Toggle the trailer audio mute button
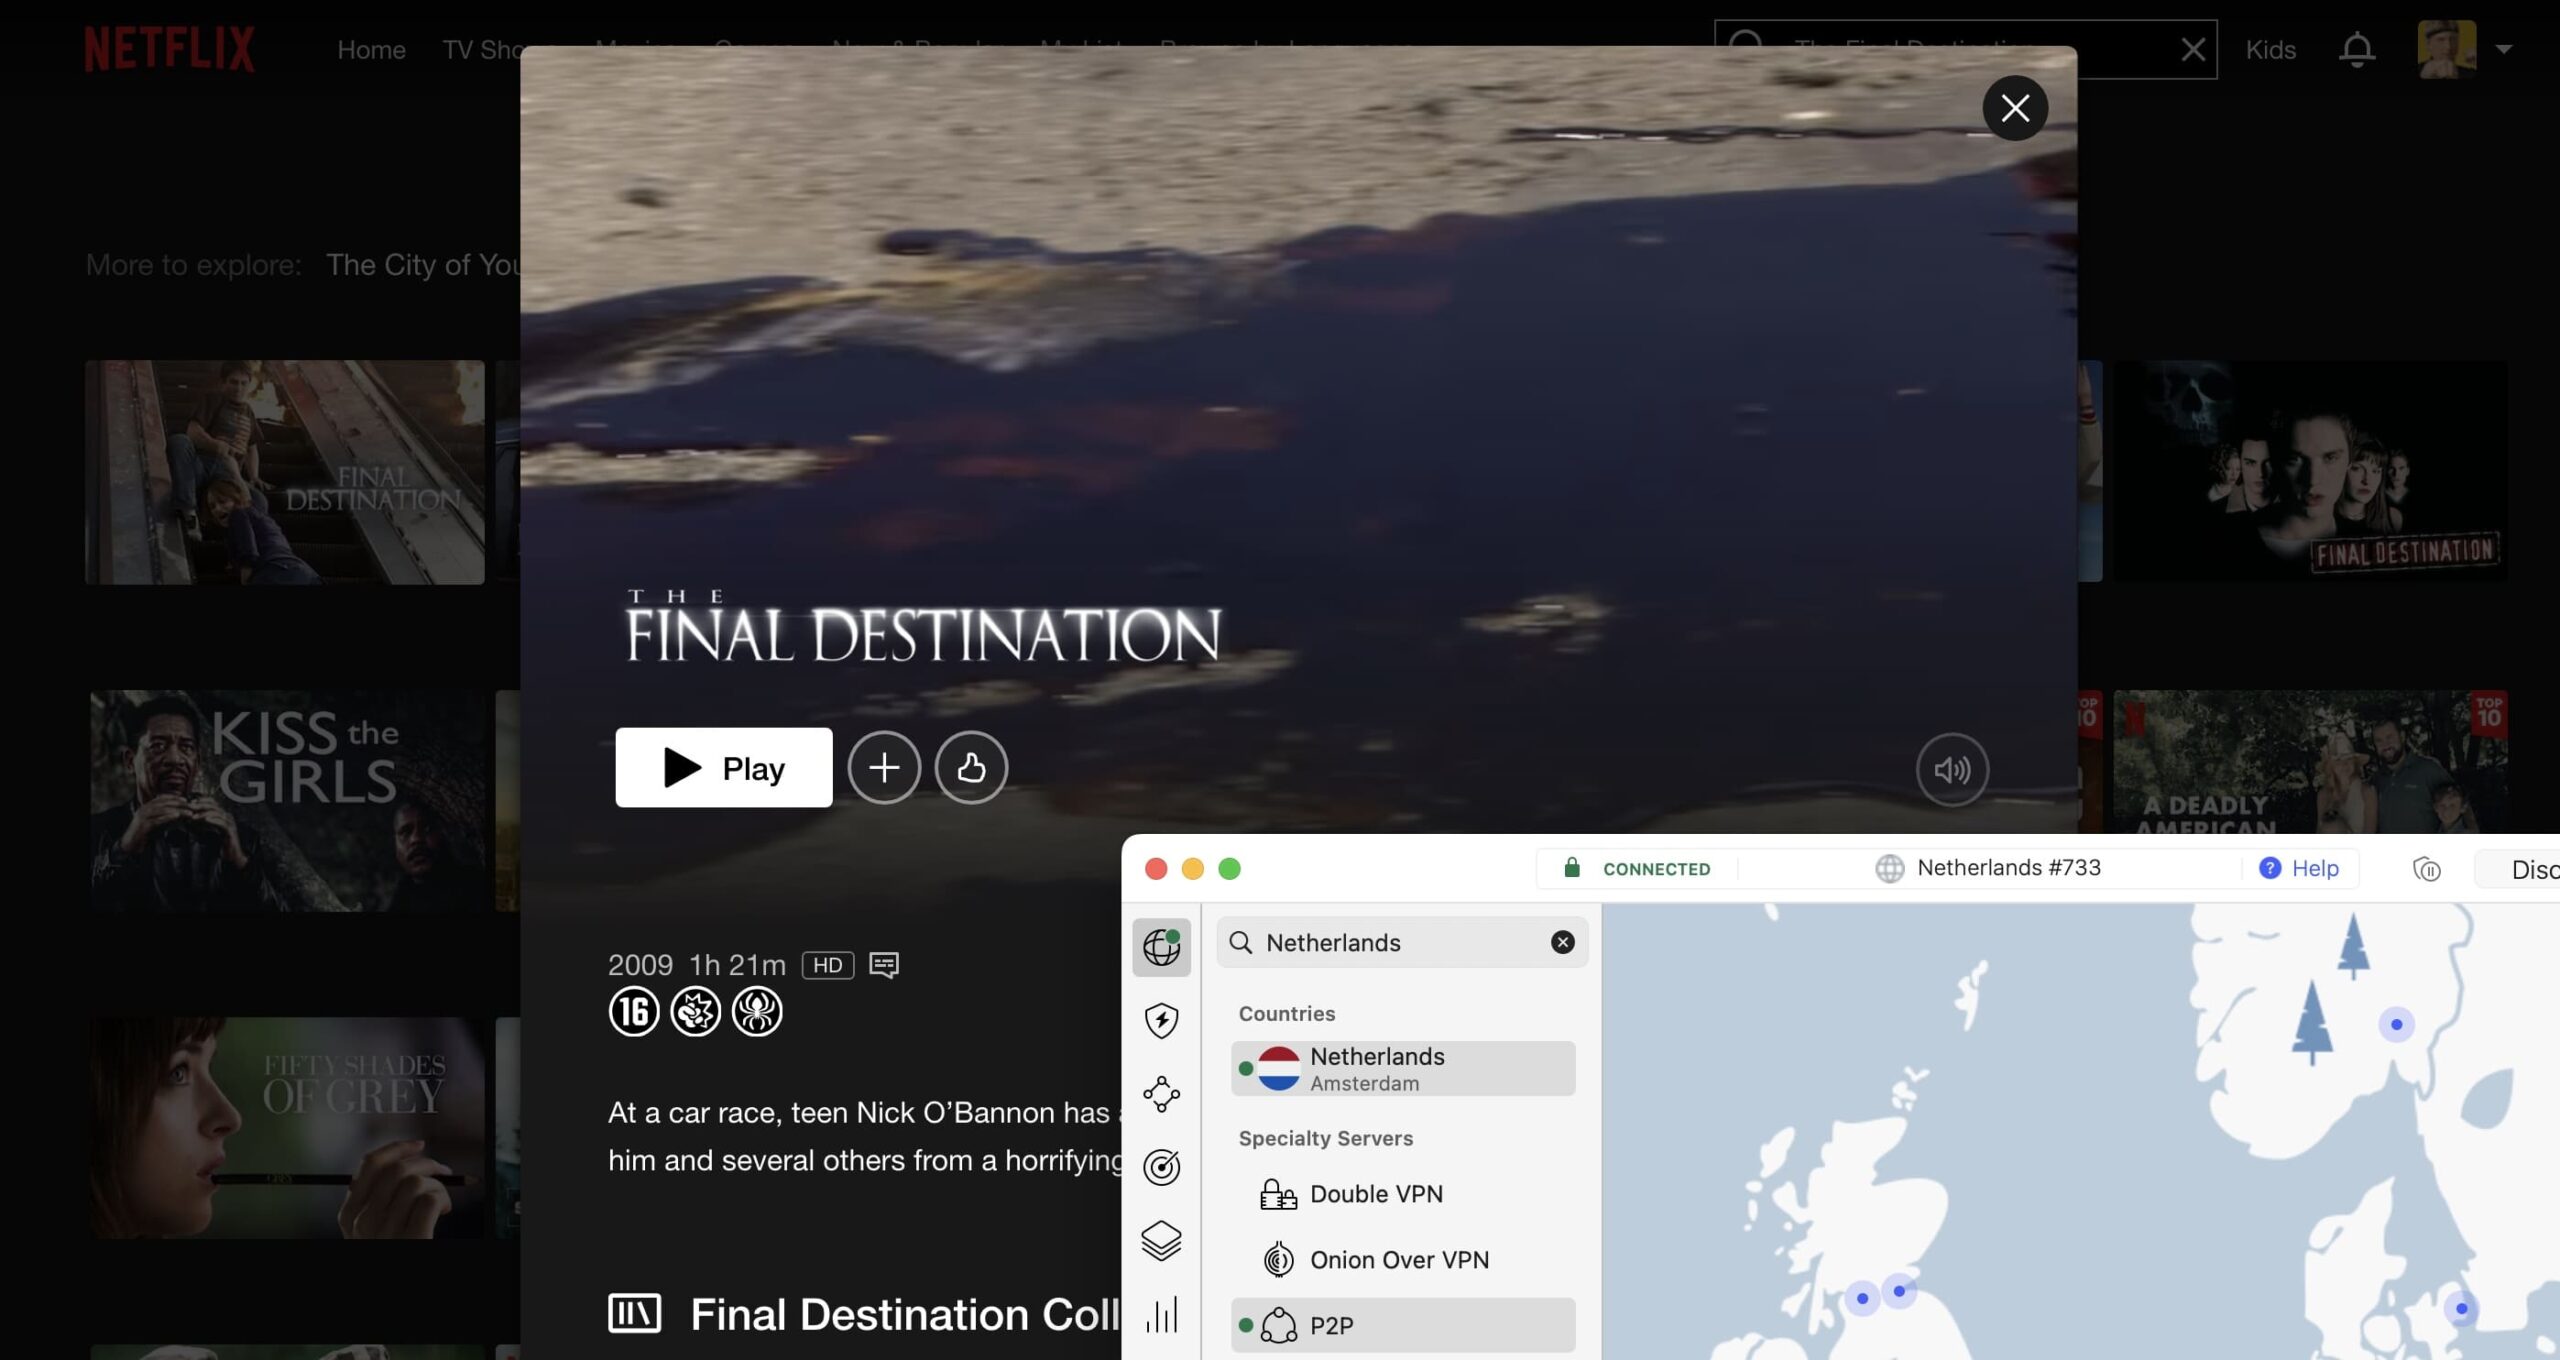 (1951, 769)
